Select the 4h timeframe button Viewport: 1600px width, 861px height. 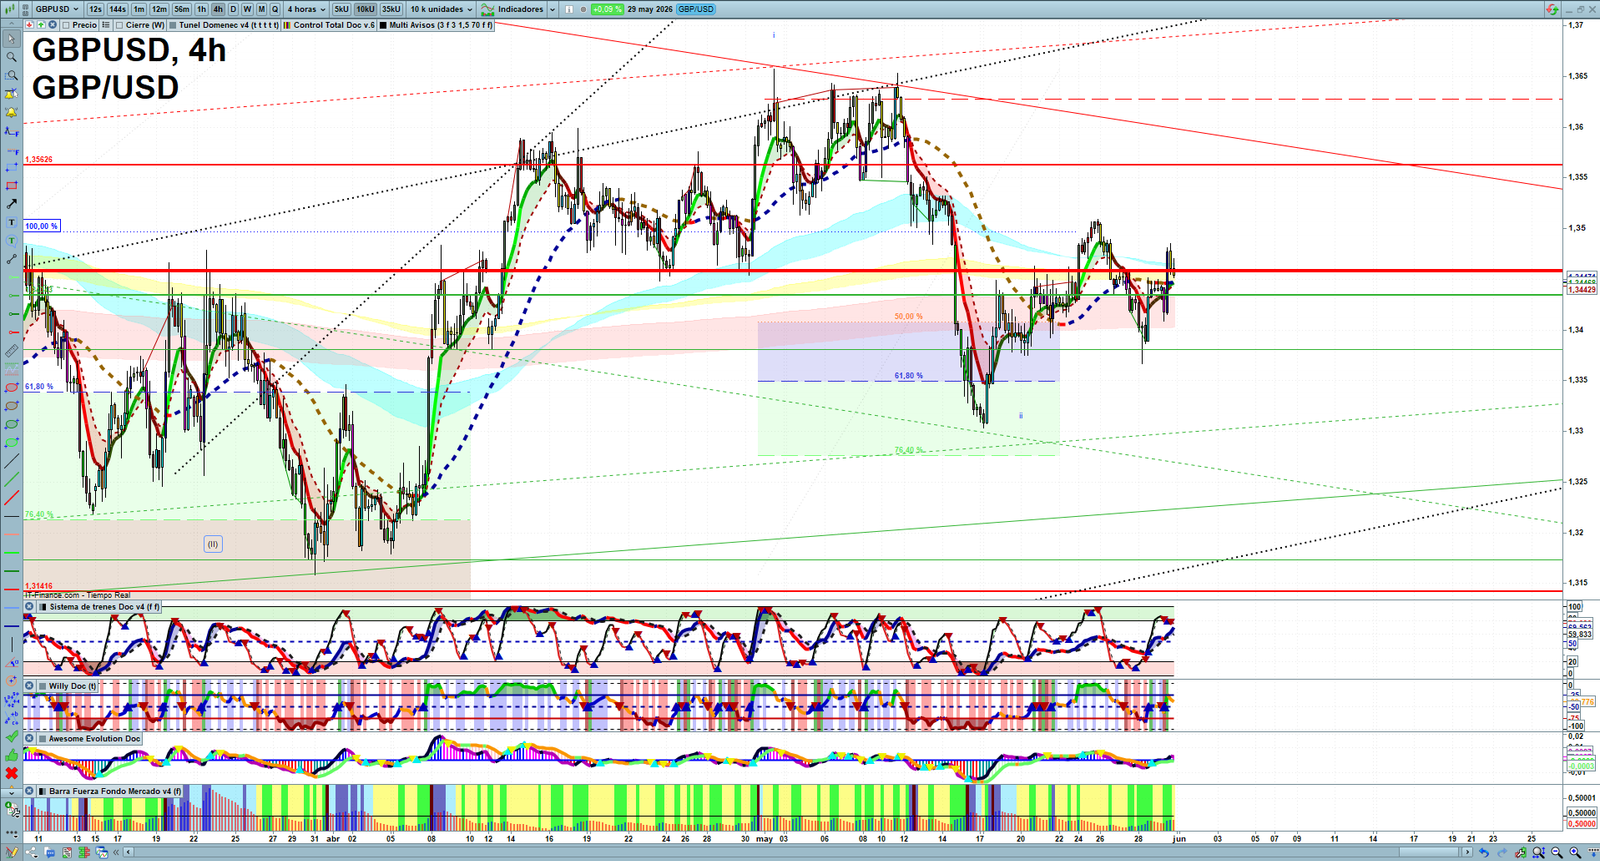pyautogui.click(x=218, y=9)
